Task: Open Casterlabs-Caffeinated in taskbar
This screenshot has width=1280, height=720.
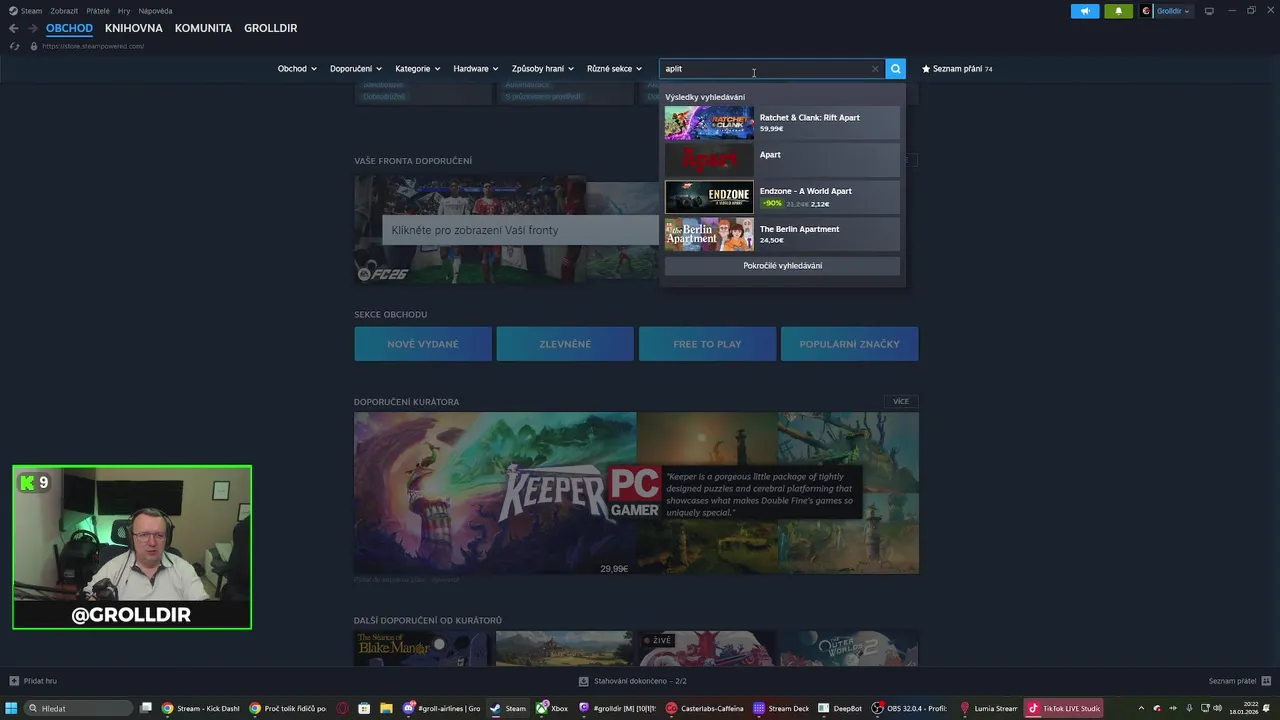Action: 706,708
